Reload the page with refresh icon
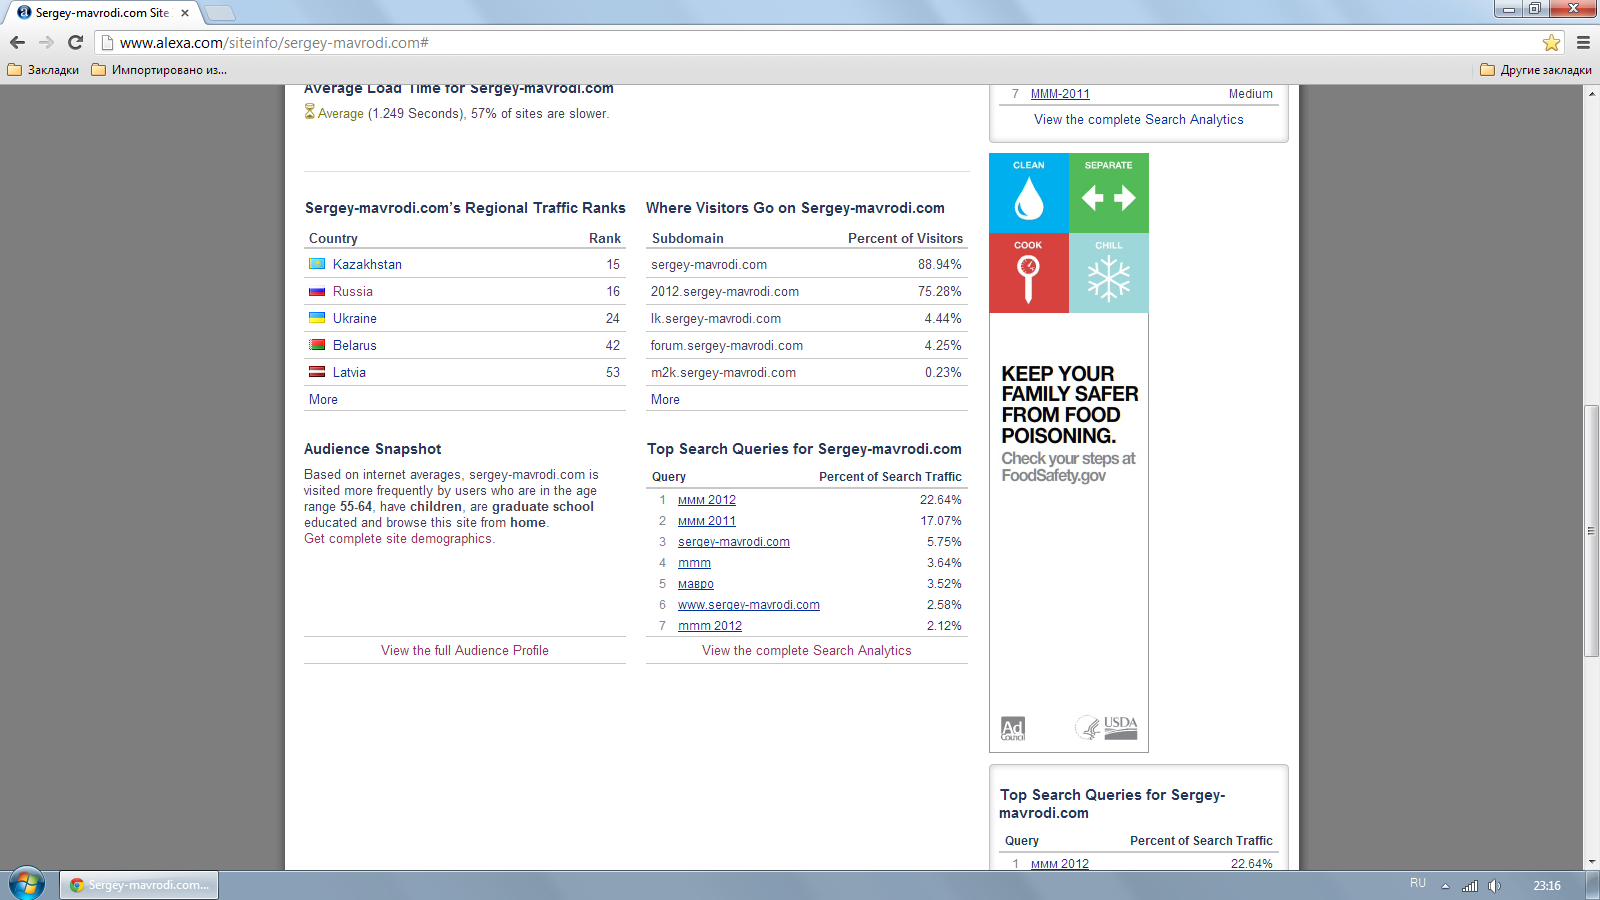 75,42
